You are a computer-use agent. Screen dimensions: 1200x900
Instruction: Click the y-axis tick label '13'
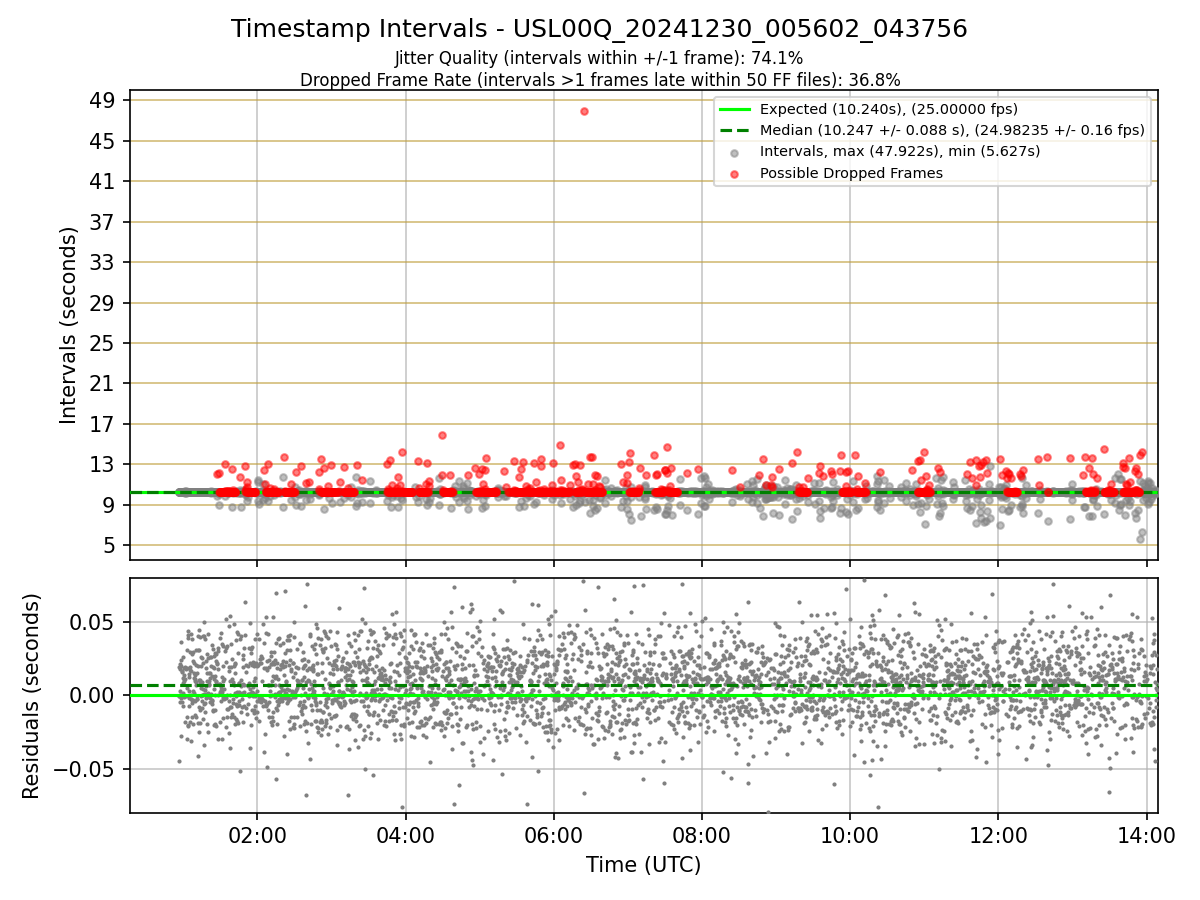coord(104,465)
